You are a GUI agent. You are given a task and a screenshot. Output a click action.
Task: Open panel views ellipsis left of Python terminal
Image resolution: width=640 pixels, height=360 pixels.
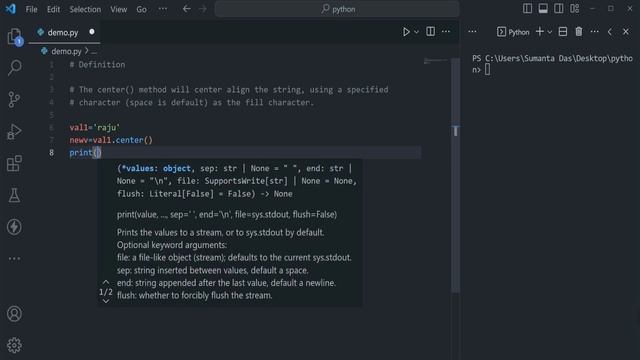click(472, 31)
